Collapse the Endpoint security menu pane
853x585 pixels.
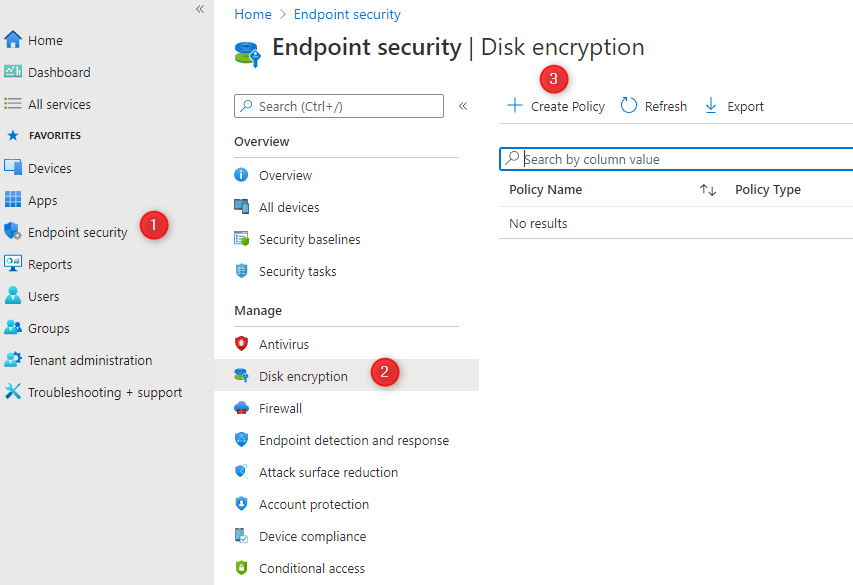click(x=463, y=105)
